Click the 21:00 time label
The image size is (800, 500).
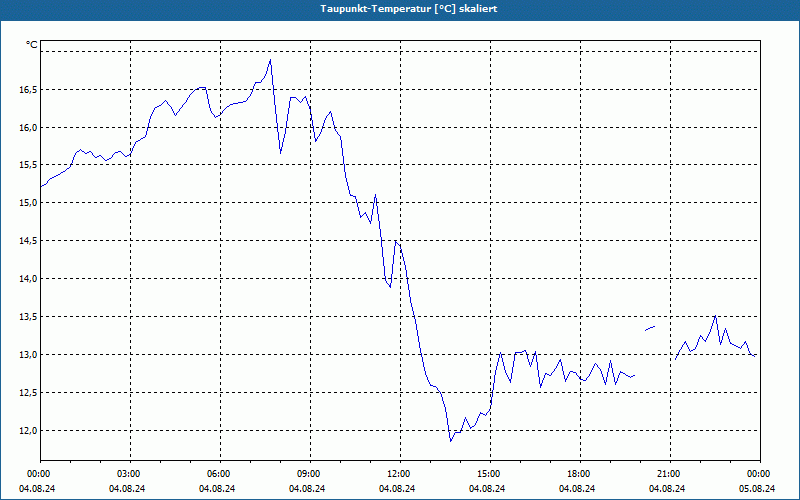(x=670, y=474)
